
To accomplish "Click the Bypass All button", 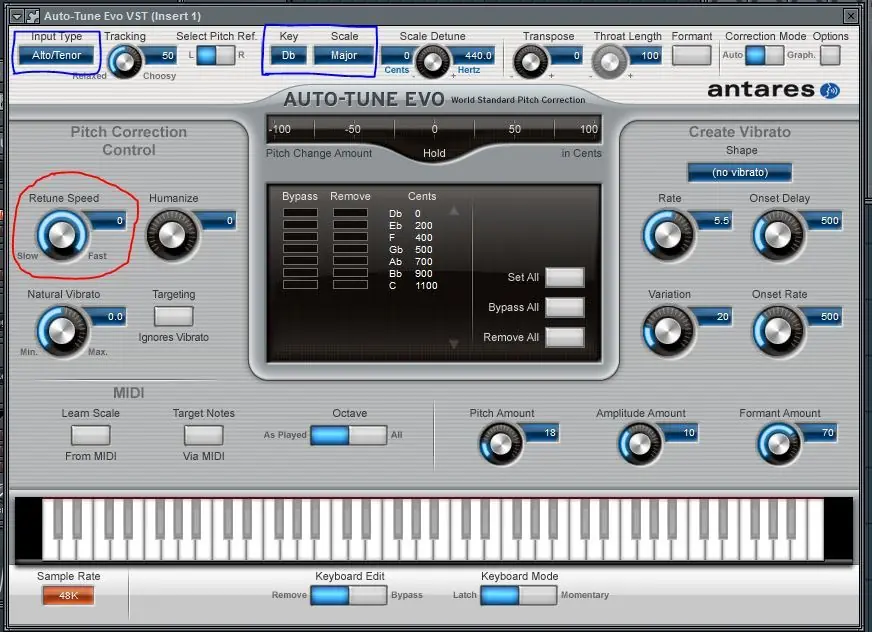I will coord(565,307).
